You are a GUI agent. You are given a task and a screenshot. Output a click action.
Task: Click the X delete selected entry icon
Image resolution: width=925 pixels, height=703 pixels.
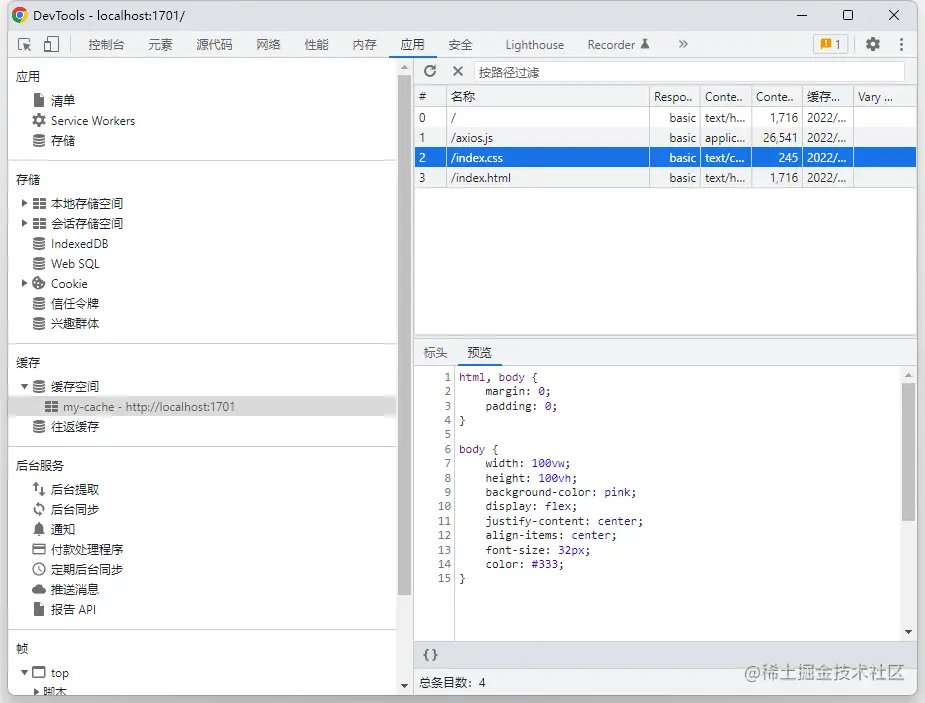(x=458, y=71)
